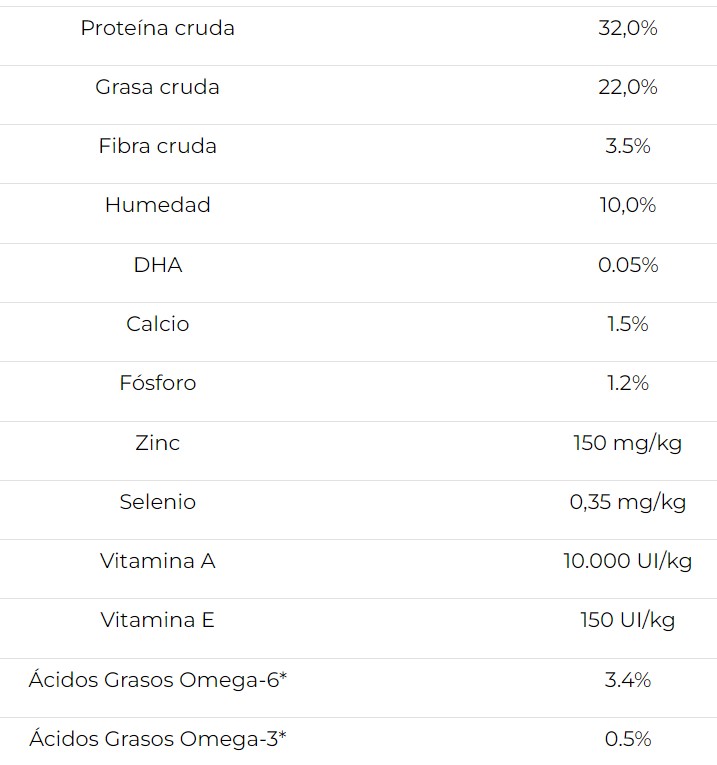The width and height of the screenshot is (717, 765).
Task: Select the Calcio row label
Action: (x=157, y=324)
